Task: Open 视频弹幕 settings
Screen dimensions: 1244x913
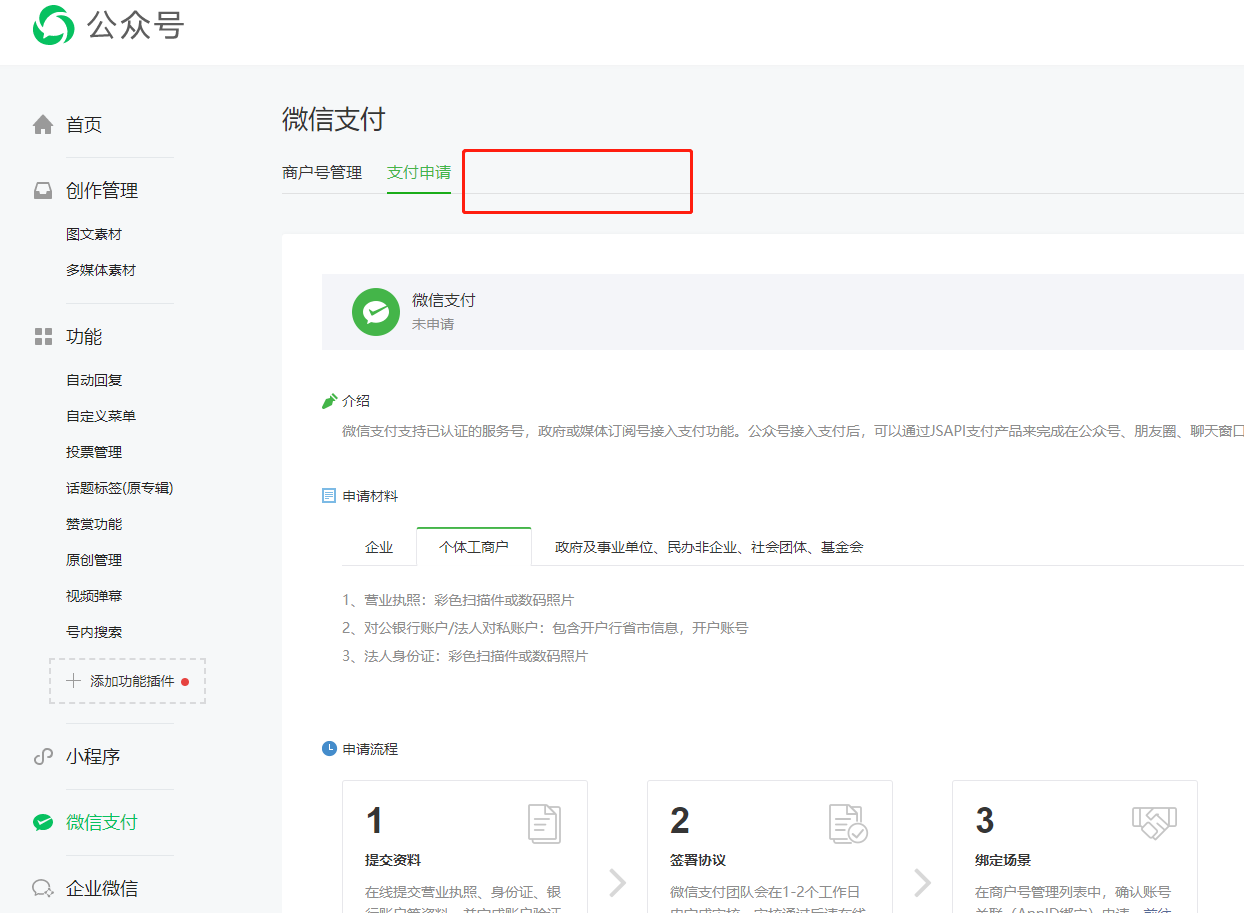Action: pyautogui.click(x=94, y=596)
